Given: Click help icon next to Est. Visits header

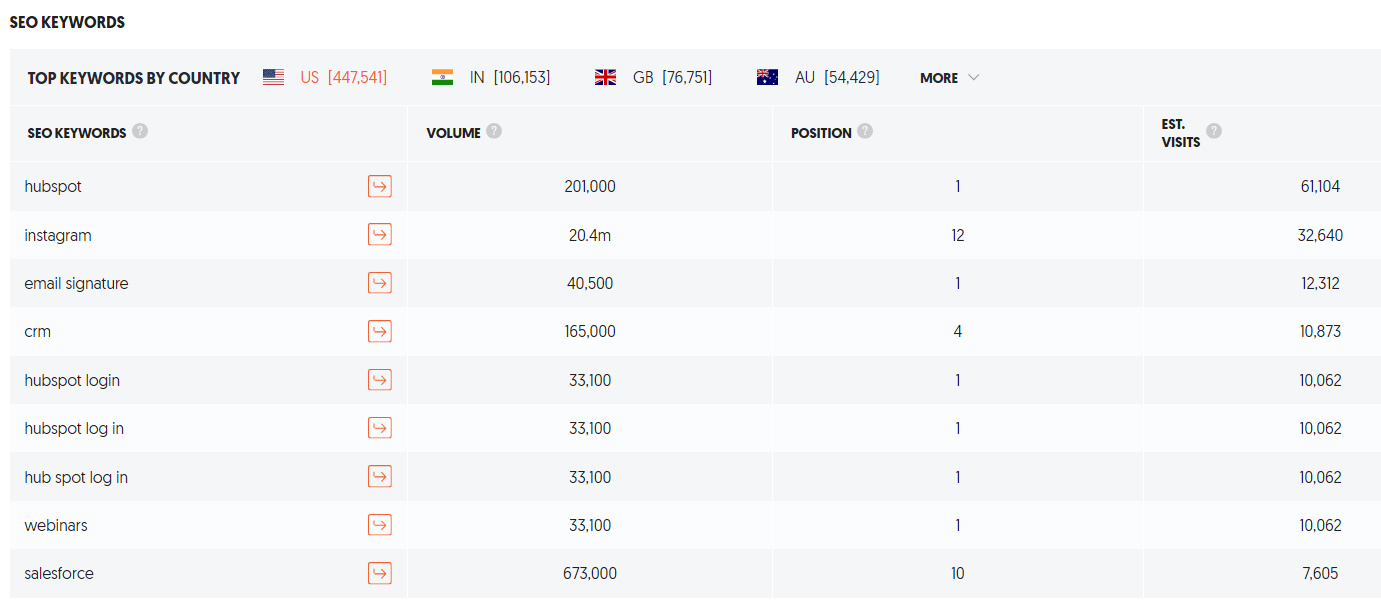Looking at the screenshot, I should pos(1214,131).
